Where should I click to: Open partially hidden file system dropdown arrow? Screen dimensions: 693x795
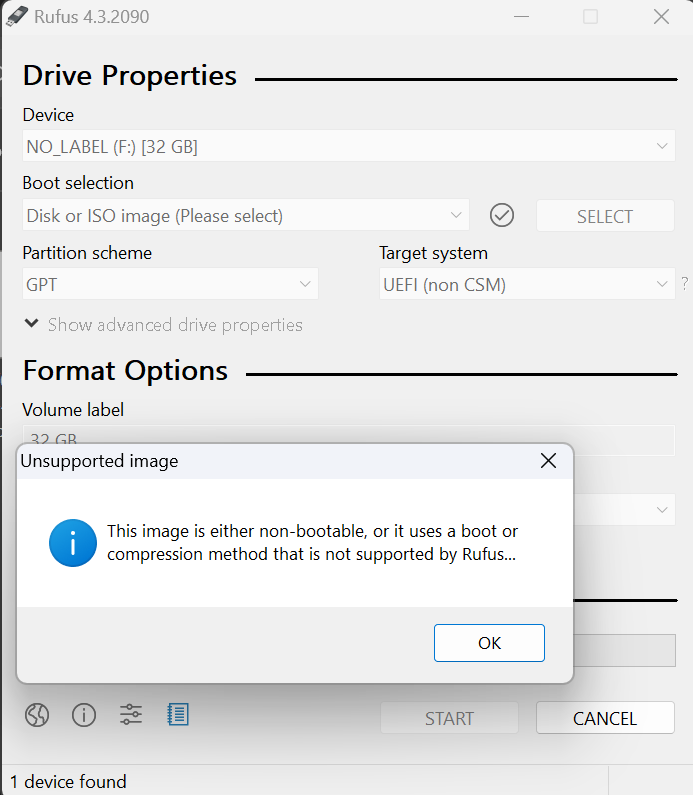[662, 510]
